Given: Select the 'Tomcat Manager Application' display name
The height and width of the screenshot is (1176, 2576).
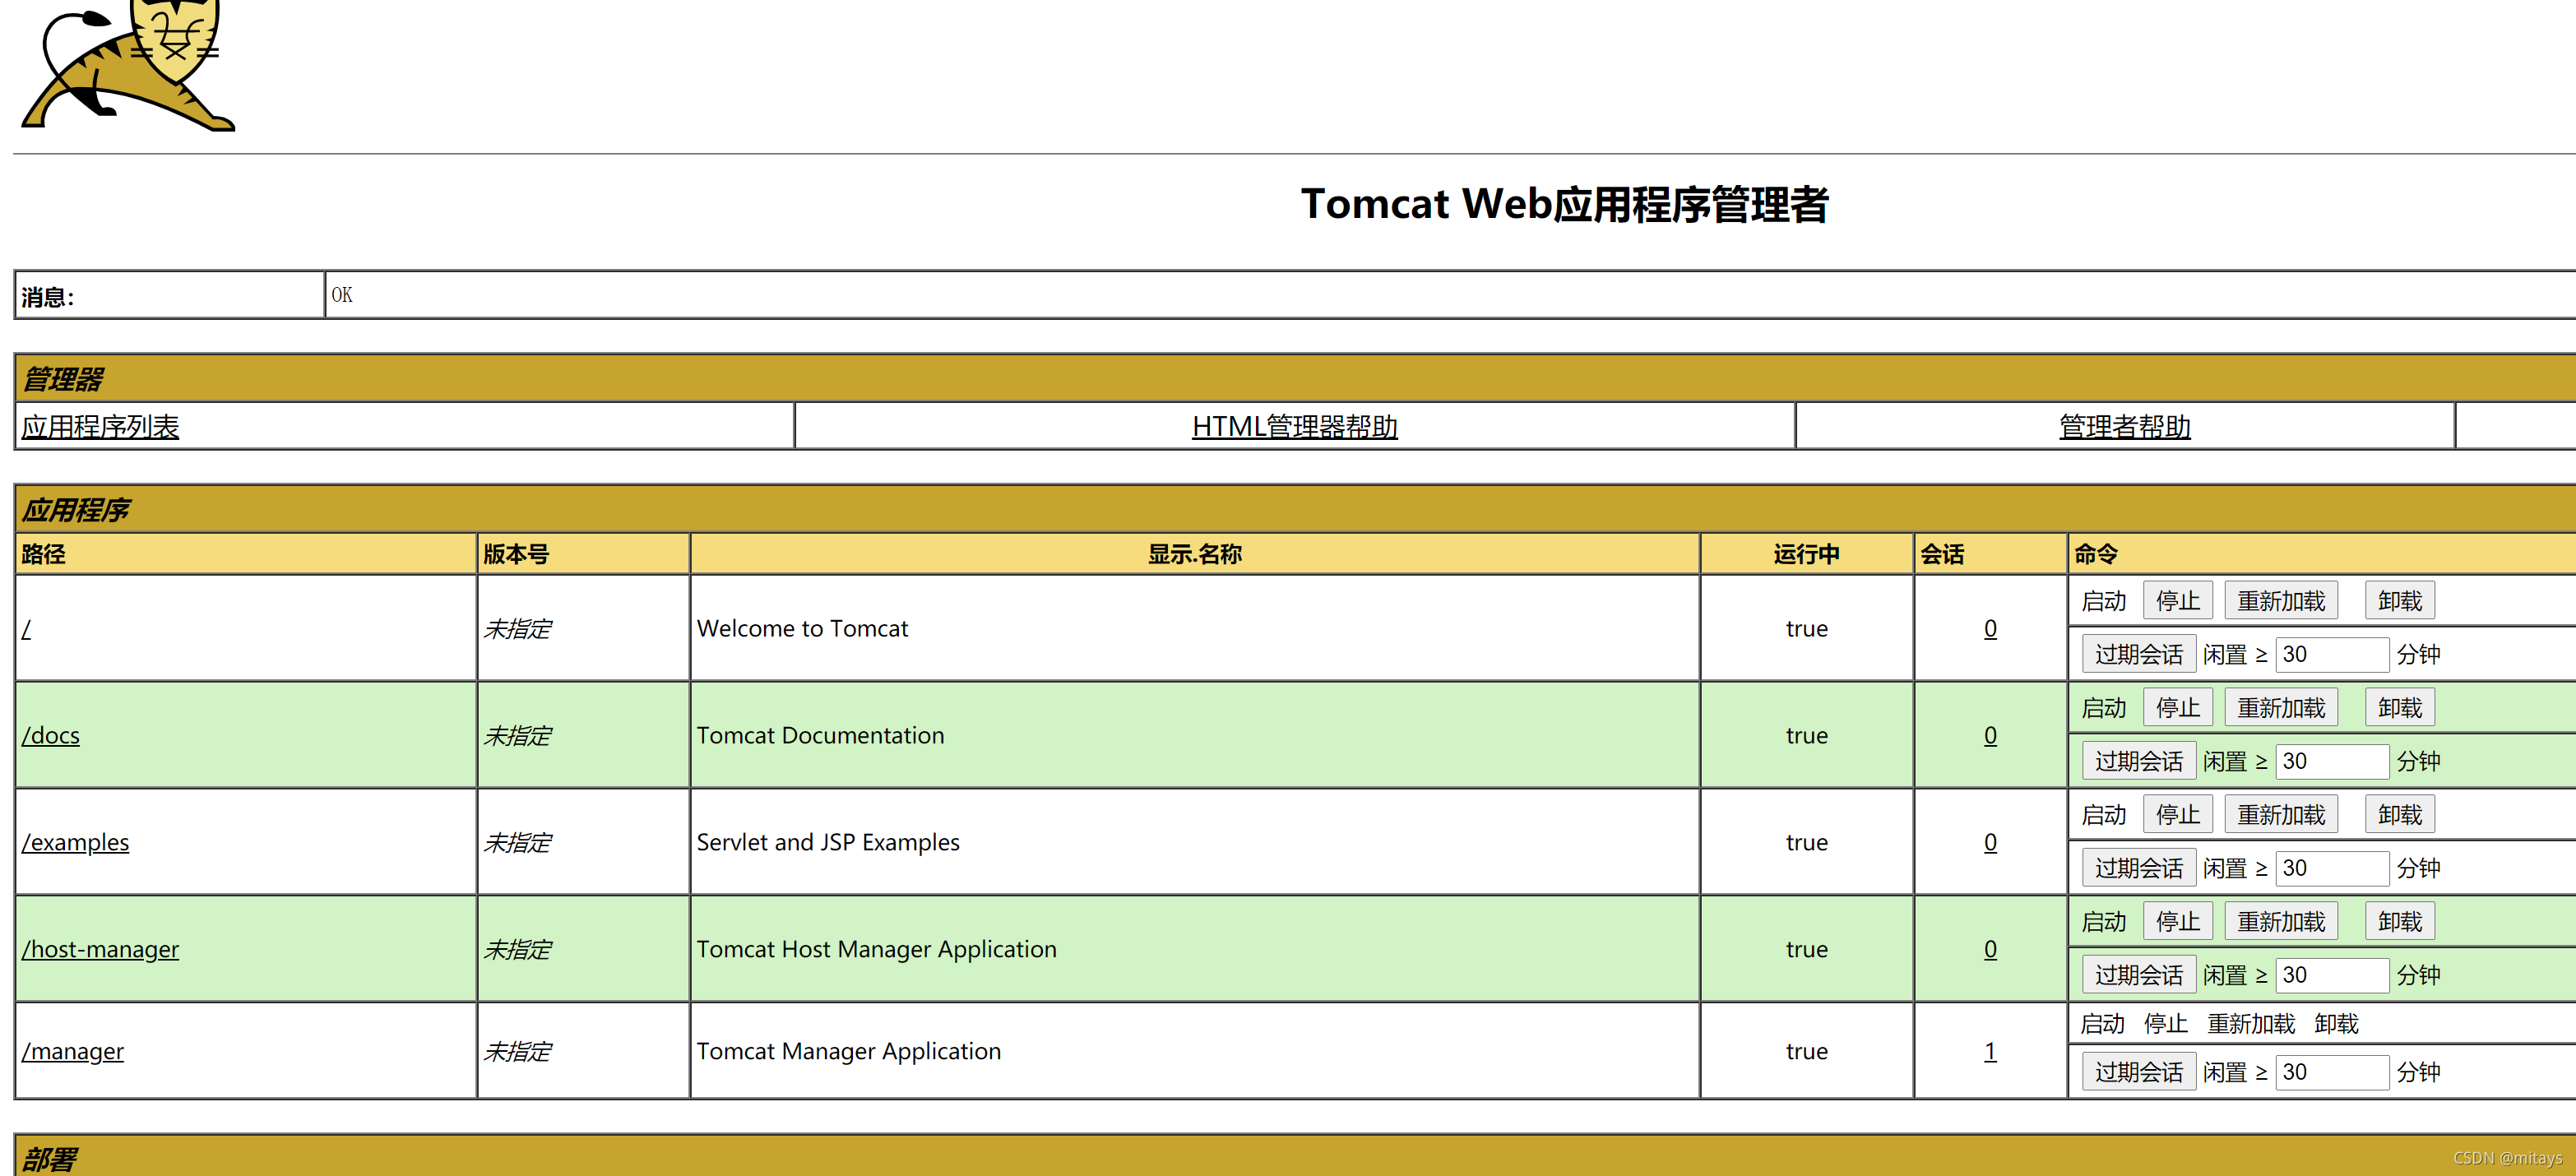Looking at the screenshot, I should pos(848,1052).
